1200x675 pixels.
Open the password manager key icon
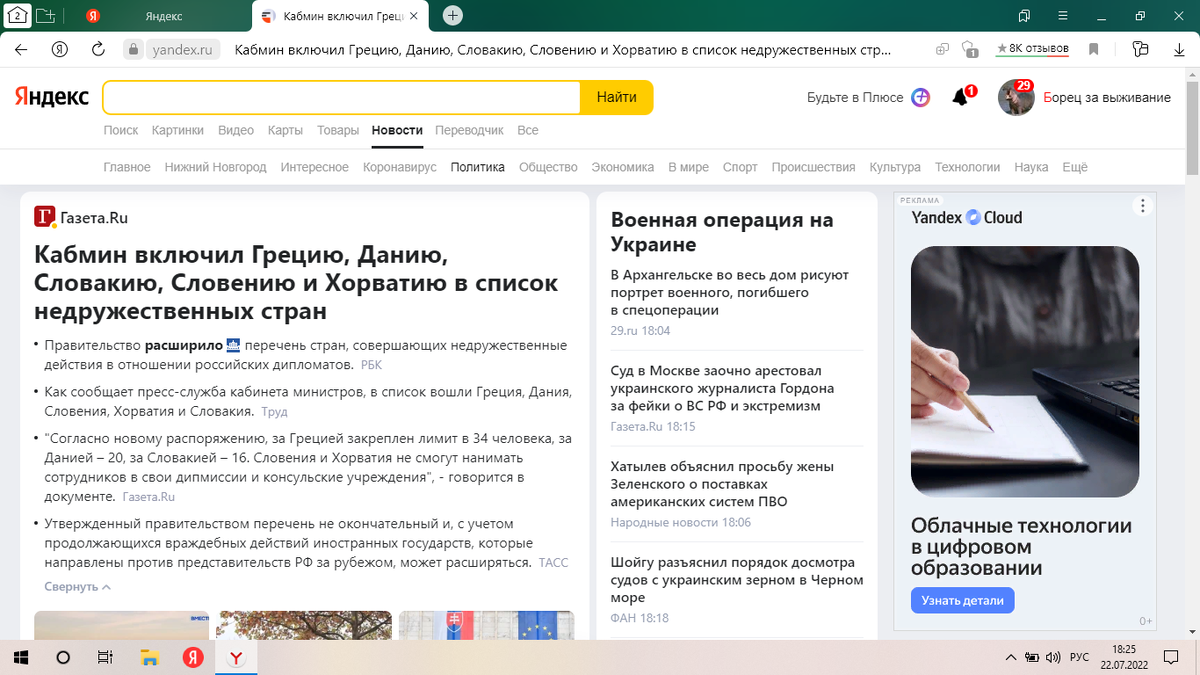click(x=1142, y=49)
